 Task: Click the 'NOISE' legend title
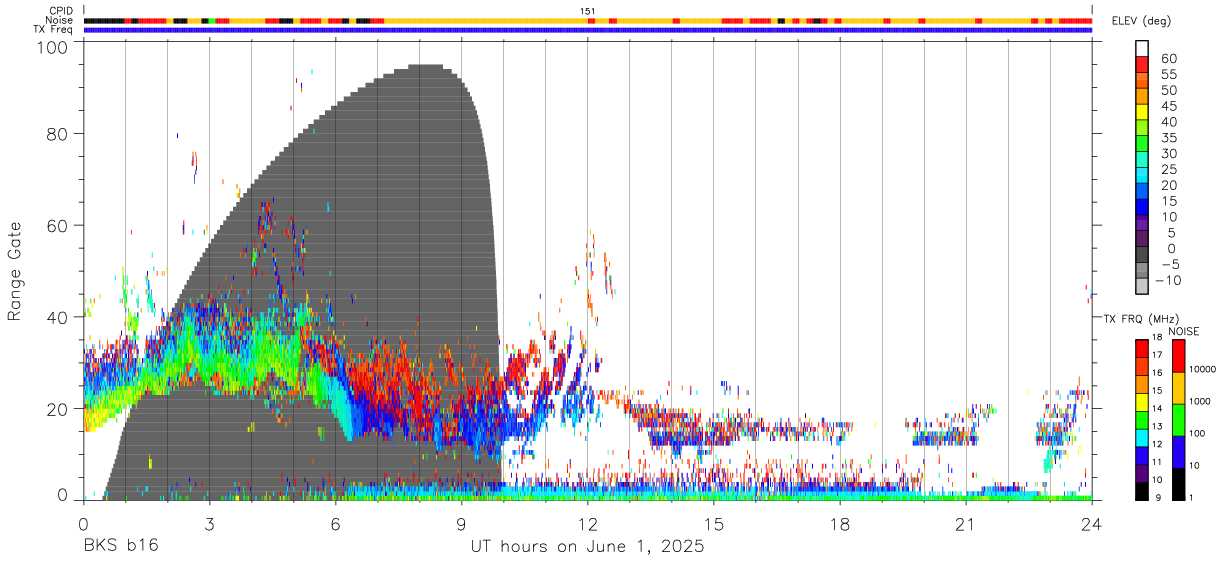(1183, 331)
